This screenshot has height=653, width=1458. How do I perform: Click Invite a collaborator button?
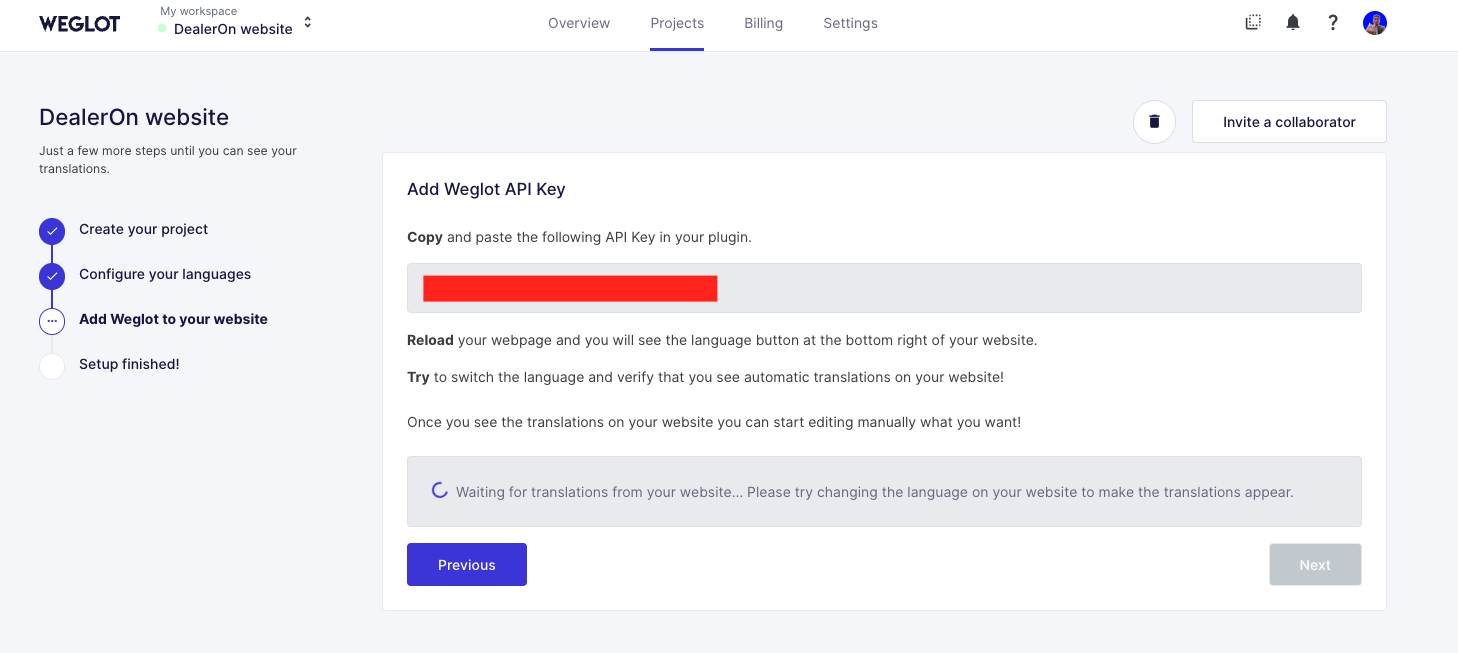tap(1289, 122)
